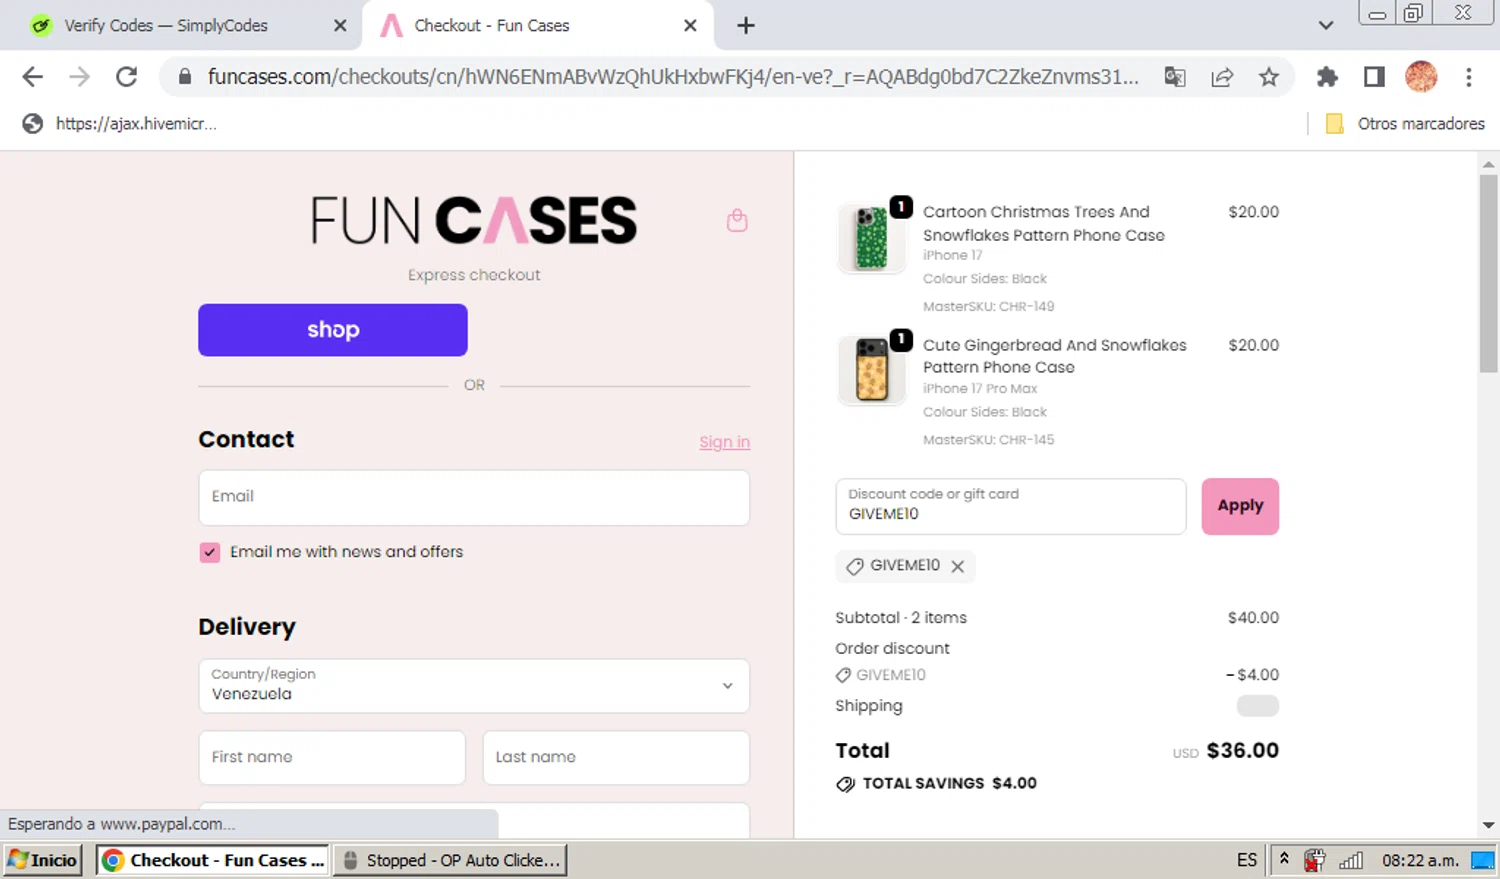Open the ajax.hivemicr bookmark
The height and width of the screenshot is (879, 1500).
pyautogui.click(x=119, y=124)
